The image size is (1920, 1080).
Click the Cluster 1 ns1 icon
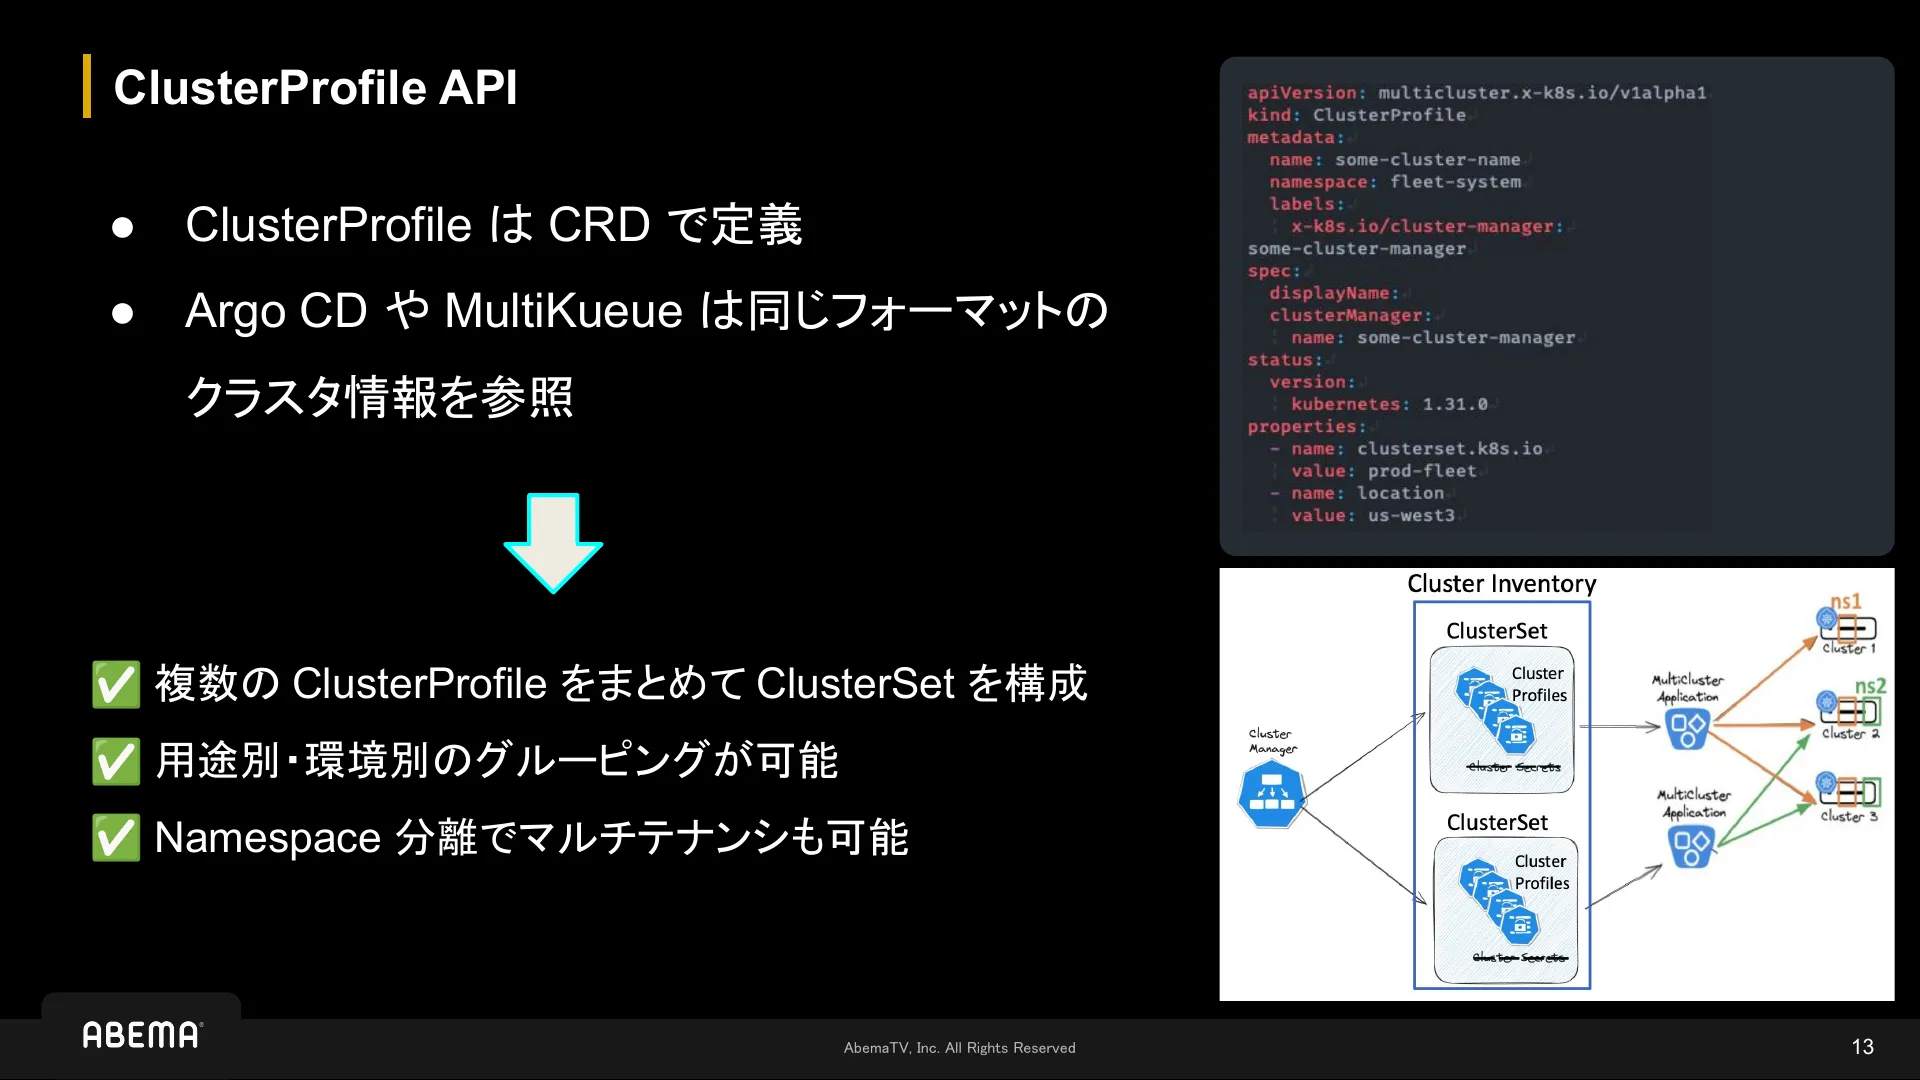coord(1846,627)
